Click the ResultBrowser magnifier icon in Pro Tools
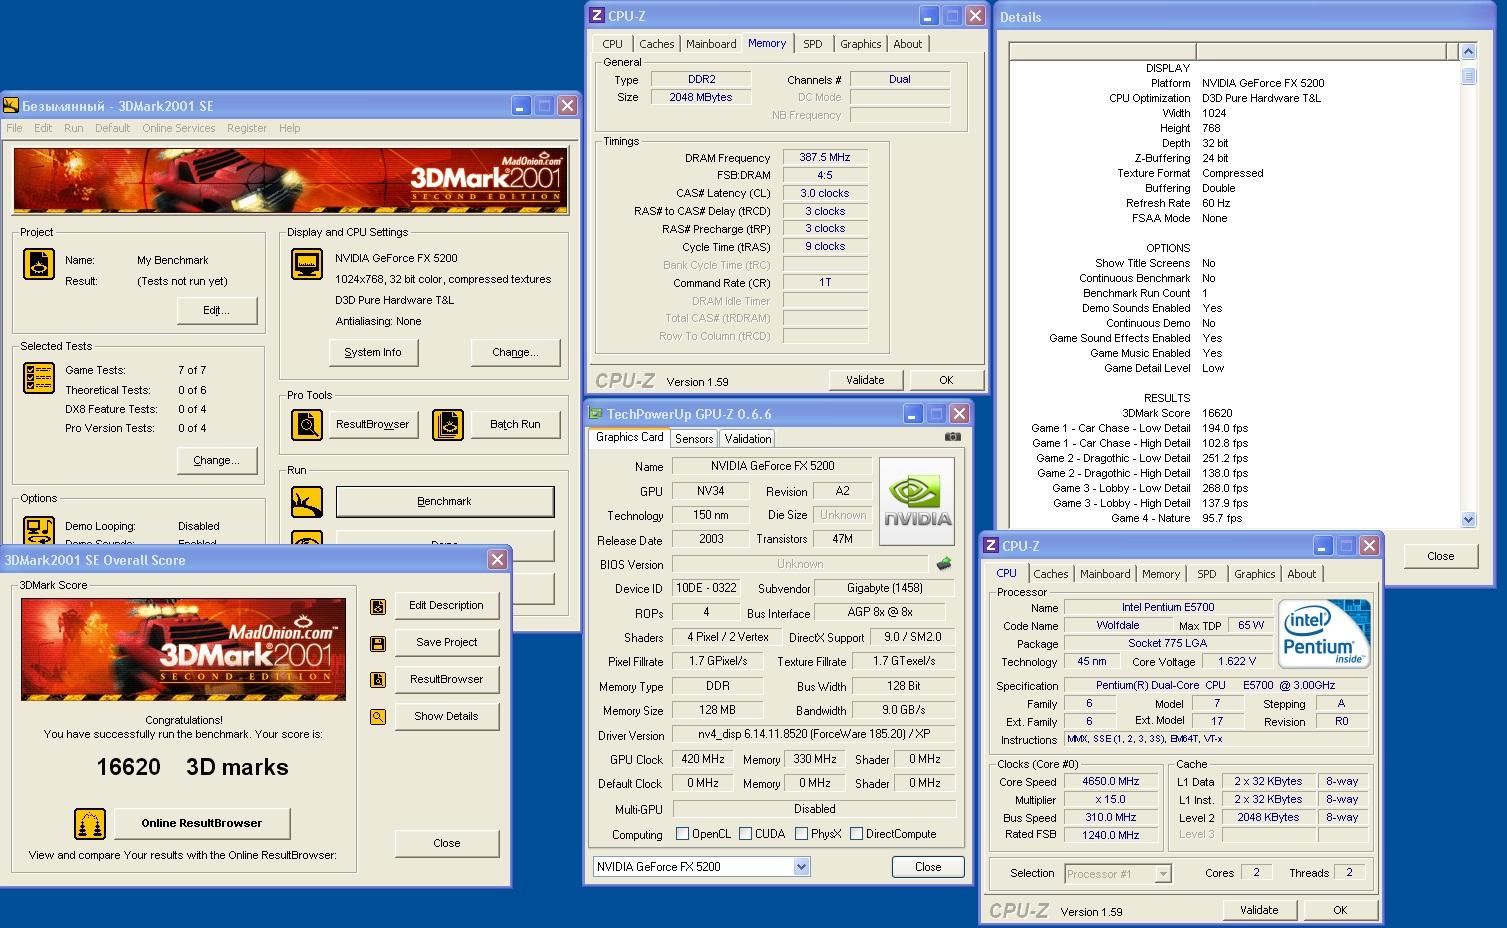 click(x=306, y=425)
